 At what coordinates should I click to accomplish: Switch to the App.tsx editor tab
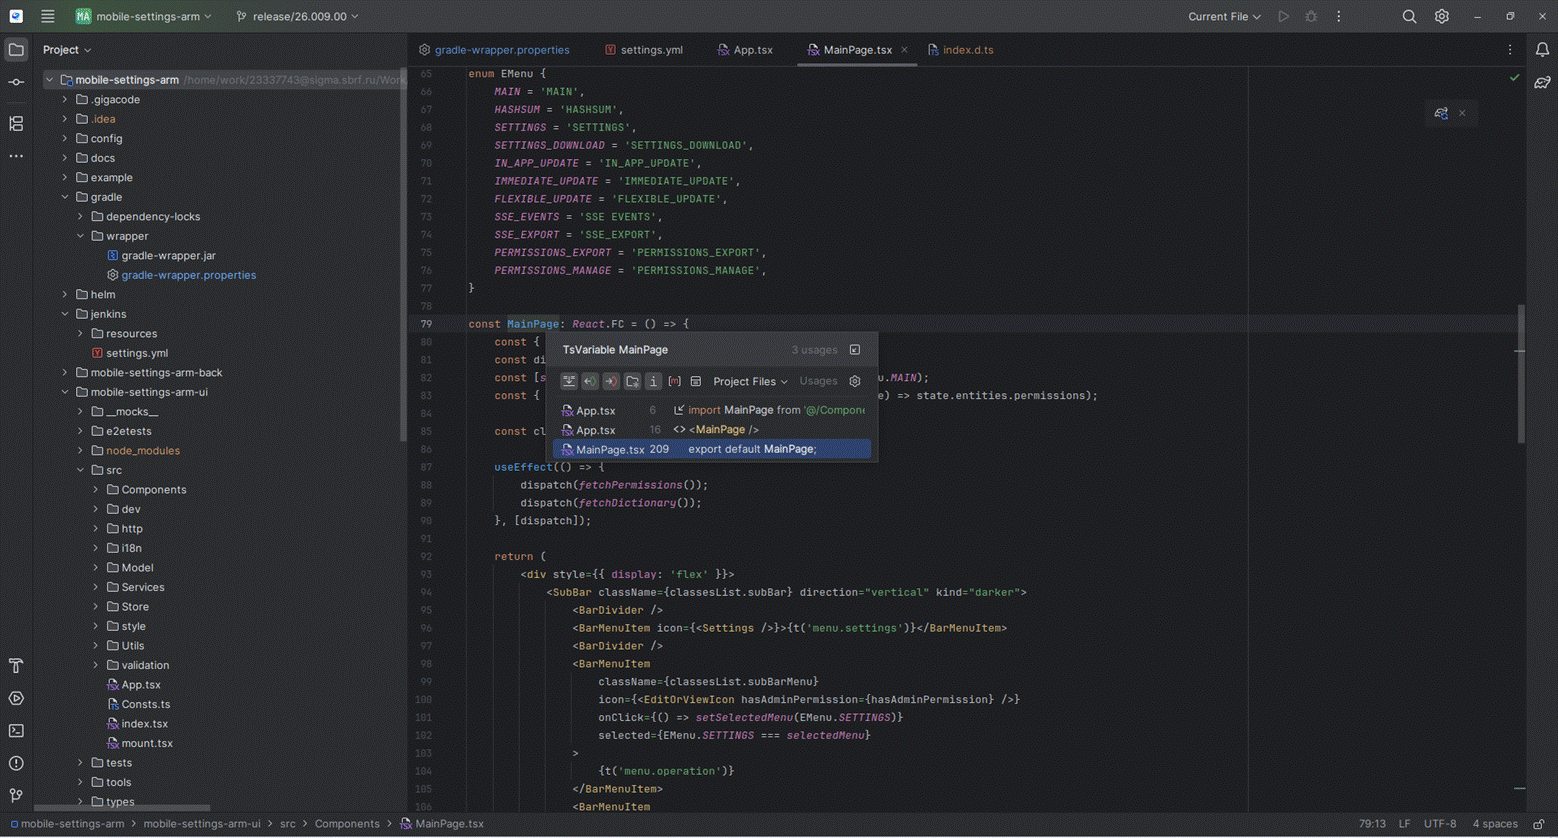pyautogui.click(x=745, y=49)
